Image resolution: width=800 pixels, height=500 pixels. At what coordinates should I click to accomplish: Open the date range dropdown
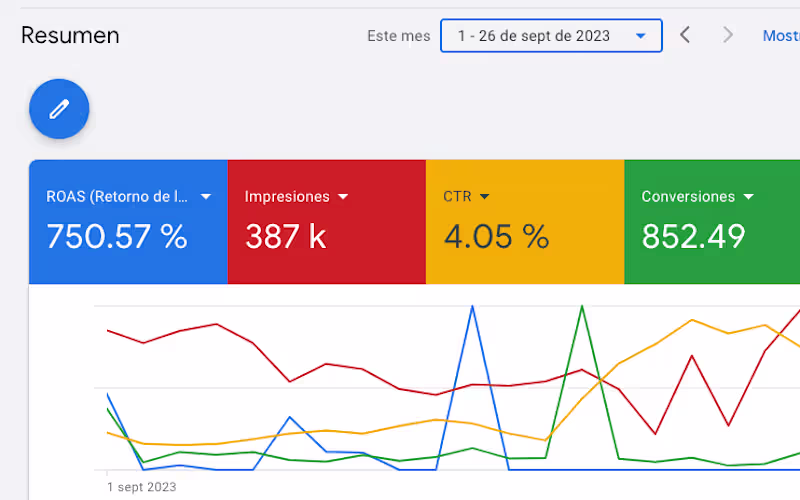tap(551, 35)
